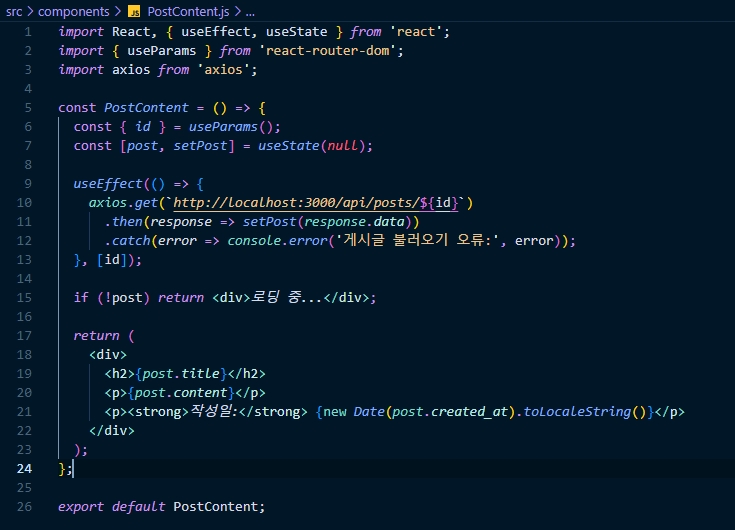Click useEffect in the line 1 import

(216, 32)
